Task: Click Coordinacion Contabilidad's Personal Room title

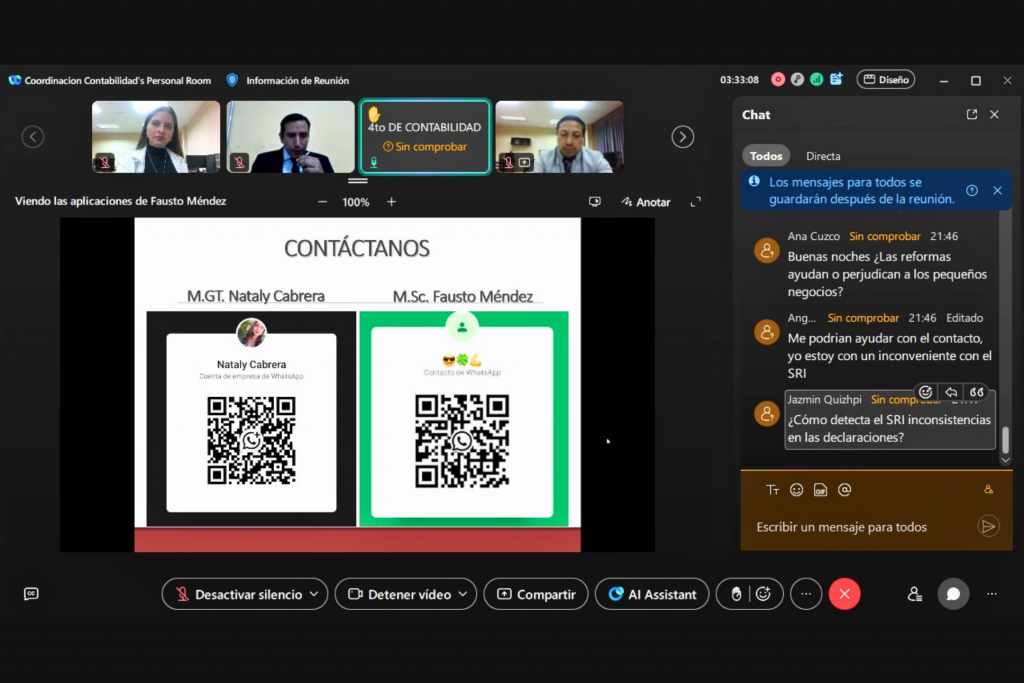Action: click(x=118, y=80)
